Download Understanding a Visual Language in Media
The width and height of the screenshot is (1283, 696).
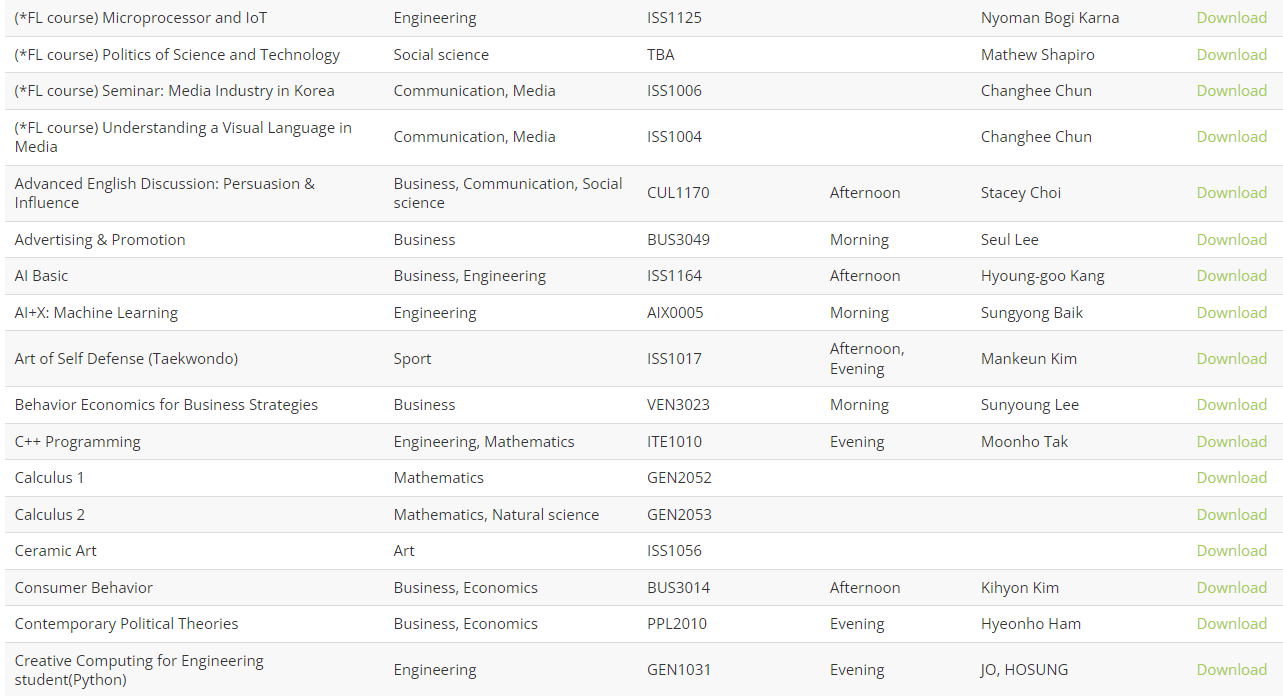point(1231,137)
